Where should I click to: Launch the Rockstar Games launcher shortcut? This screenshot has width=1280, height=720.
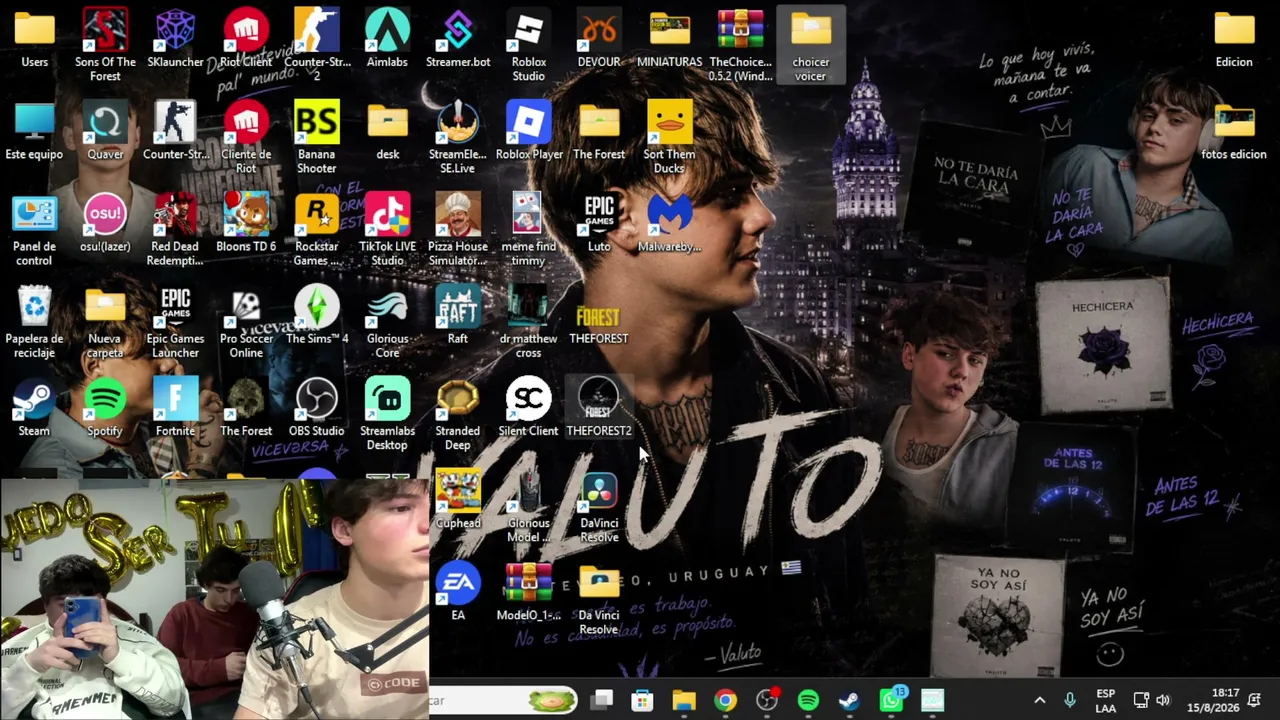[317, 229]
